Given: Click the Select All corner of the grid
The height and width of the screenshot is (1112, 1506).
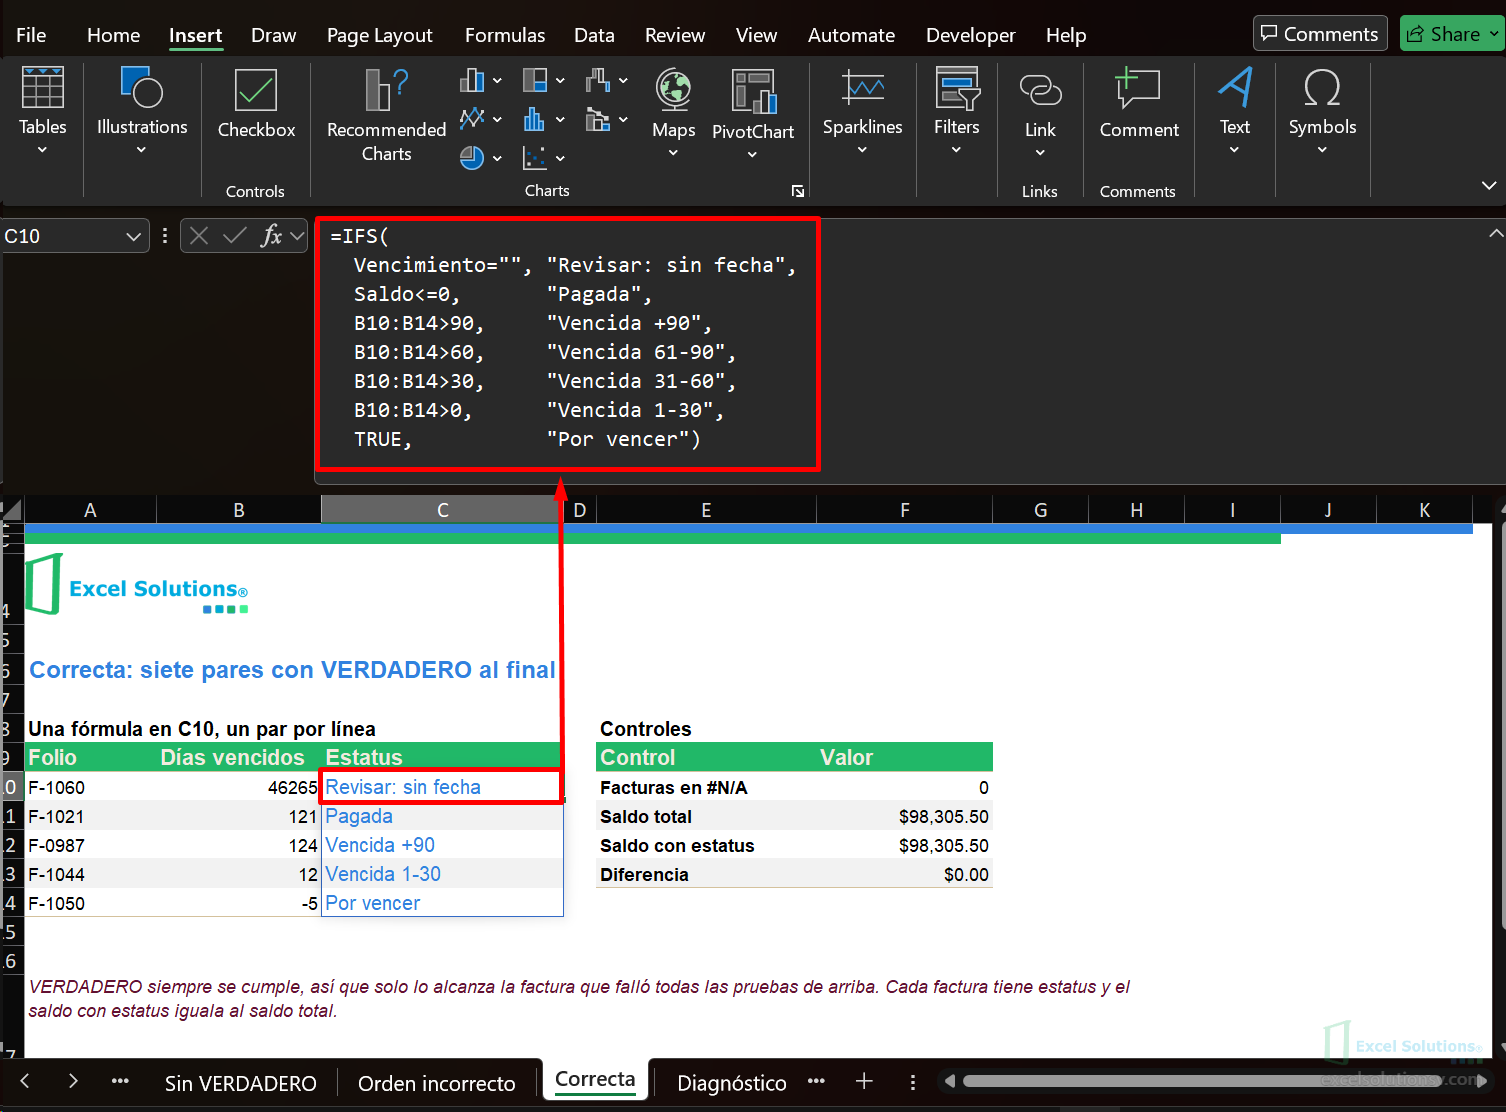Looking at the screenshot, I should click(x=12, y=510).
